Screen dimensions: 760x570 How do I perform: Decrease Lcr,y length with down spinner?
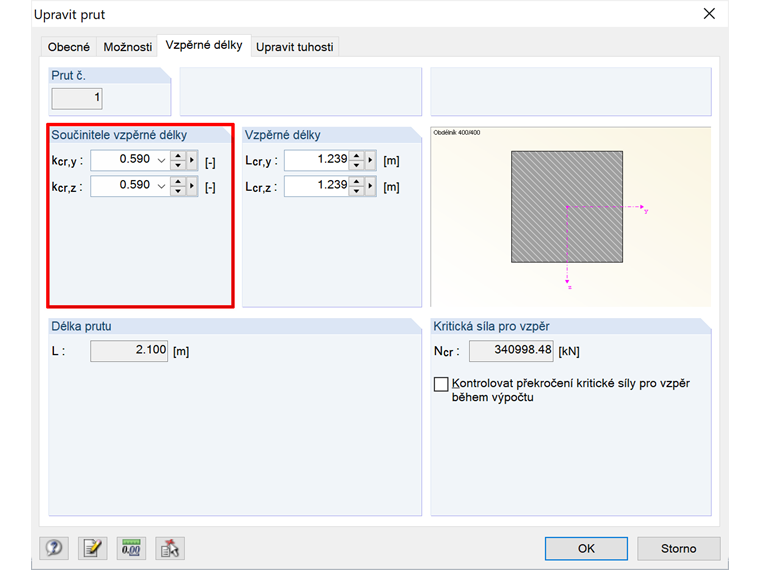click(x=357, y=165)
